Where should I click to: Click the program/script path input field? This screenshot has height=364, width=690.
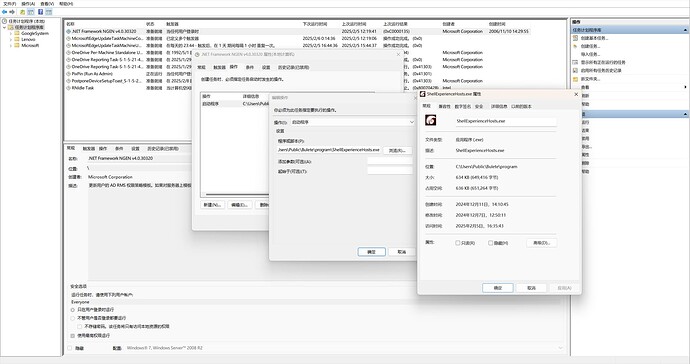tap(329, 150)
